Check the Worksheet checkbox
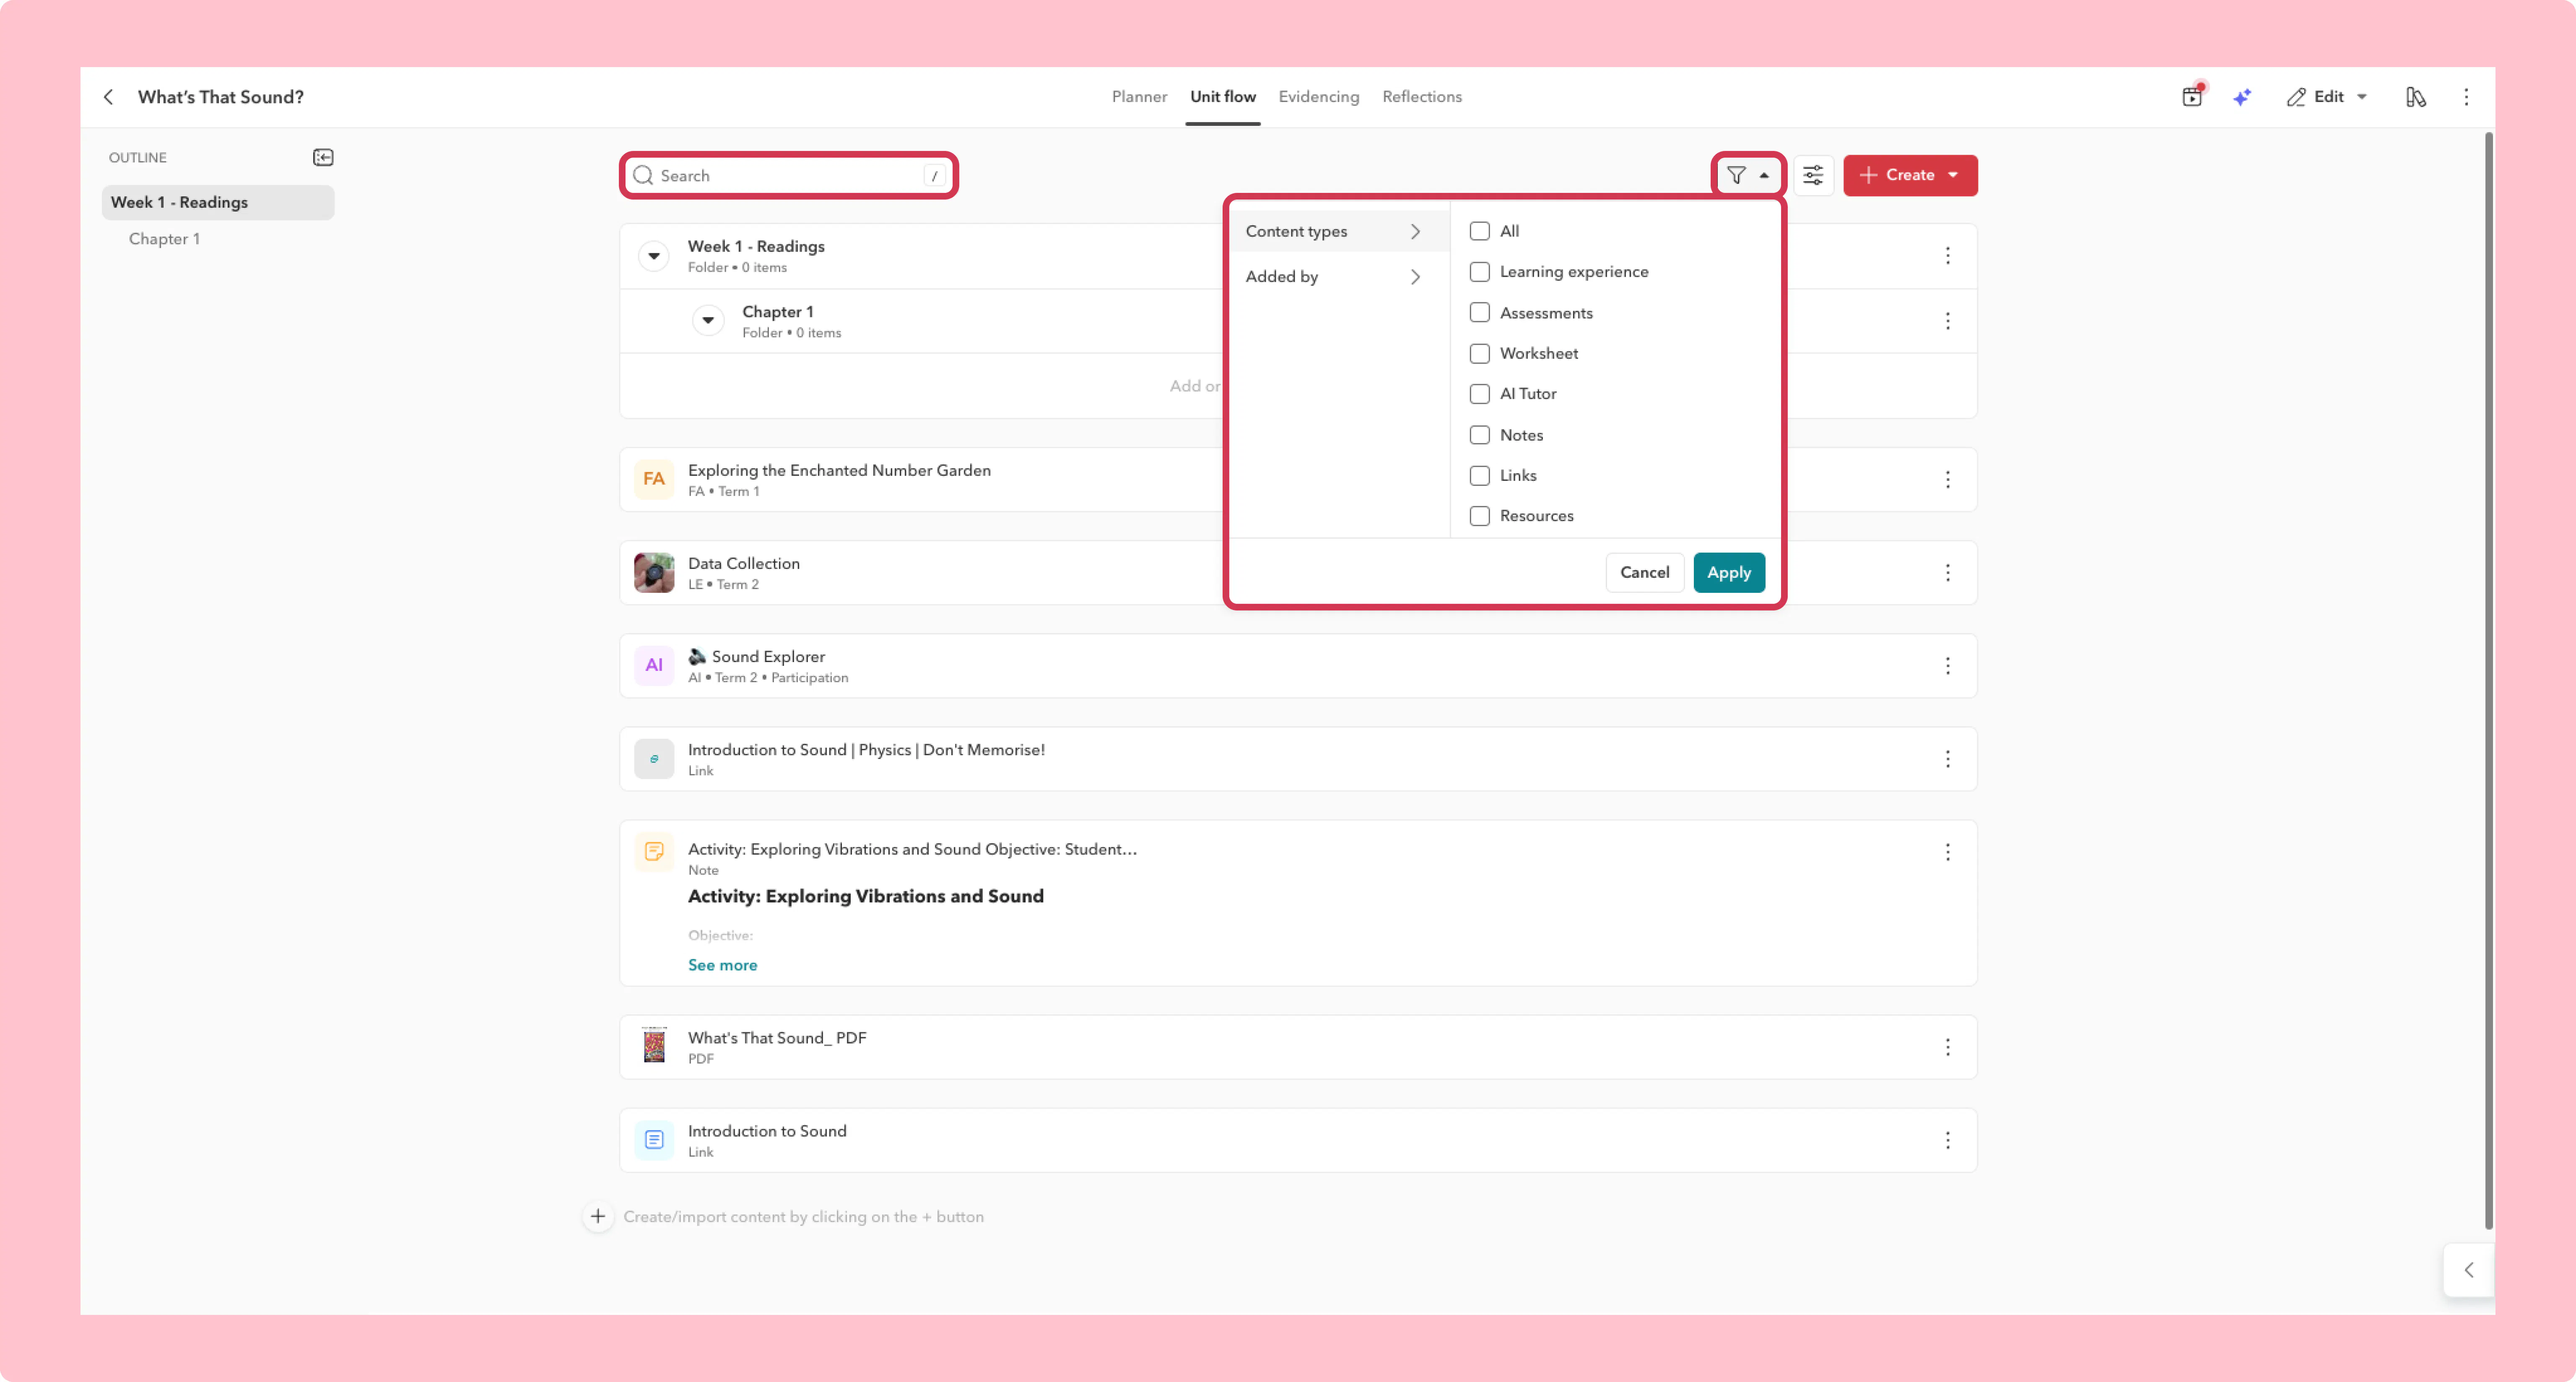 [x=1480, y=354]
